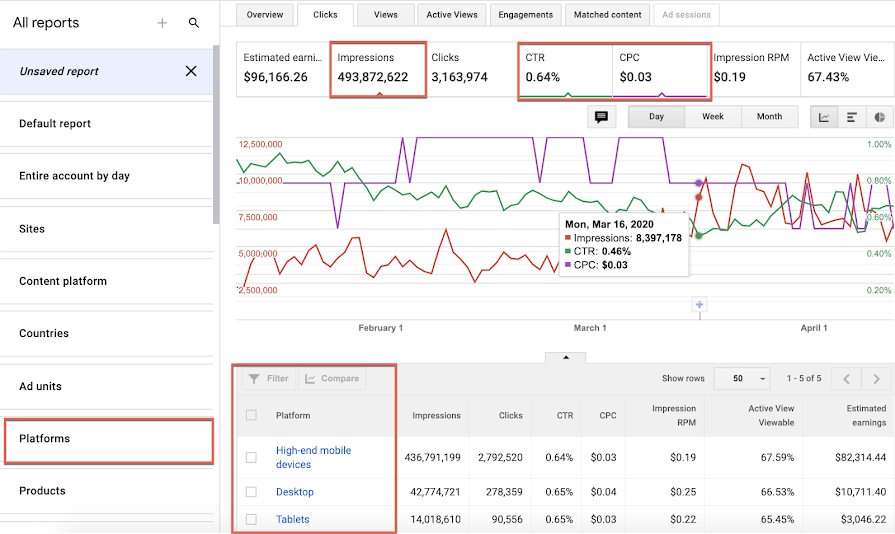Open the Countries report
This screenshot has width=895, height=534.
pyautogui.click(x=107, y=334)
